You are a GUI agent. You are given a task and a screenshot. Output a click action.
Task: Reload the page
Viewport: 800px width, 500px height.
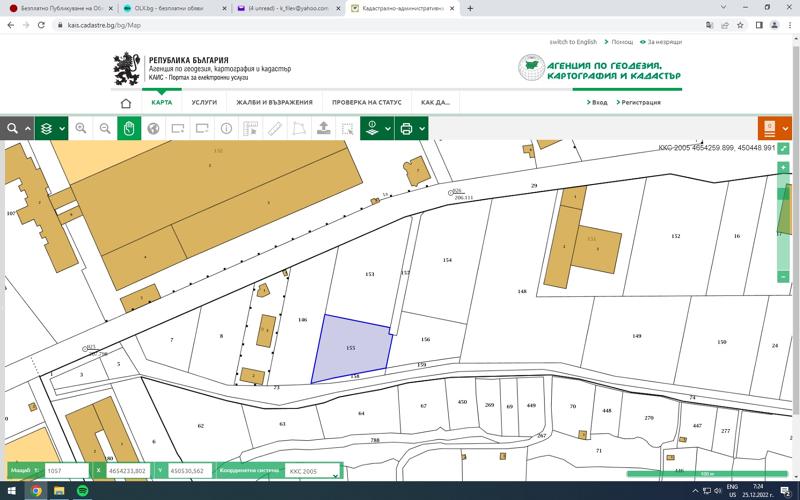[x=41, y=25]
